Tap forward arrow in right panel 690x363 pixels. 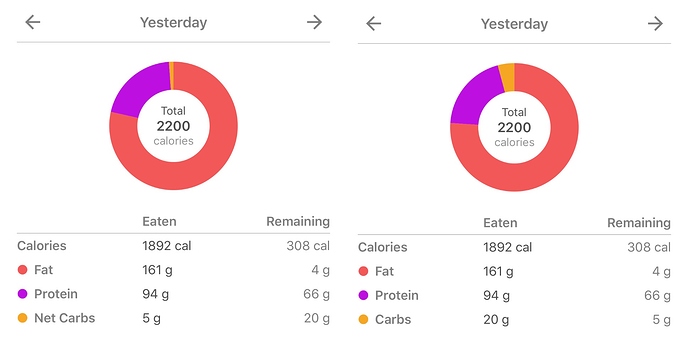(x=655, y=23)
